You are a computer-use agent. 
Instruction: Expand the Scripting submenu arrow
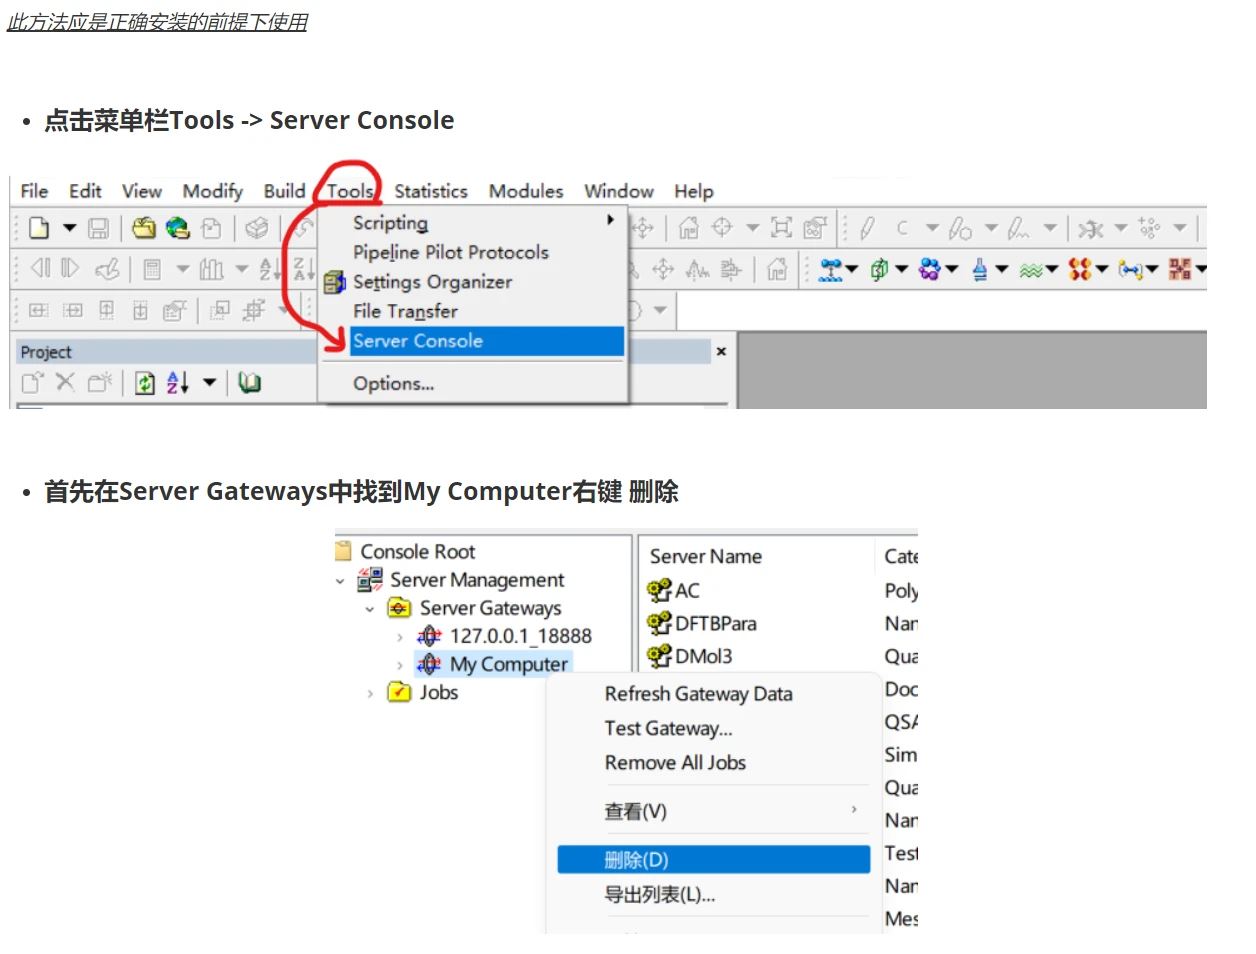click(610, 220)
